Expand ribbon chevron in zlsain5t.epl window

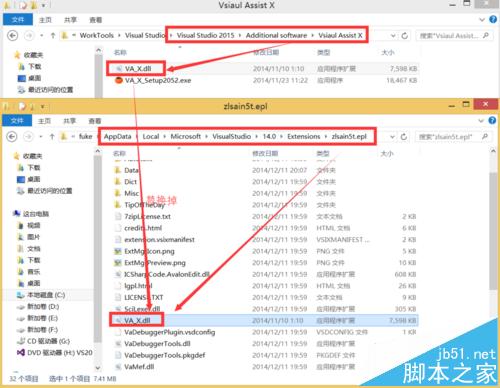click(481, 121)
